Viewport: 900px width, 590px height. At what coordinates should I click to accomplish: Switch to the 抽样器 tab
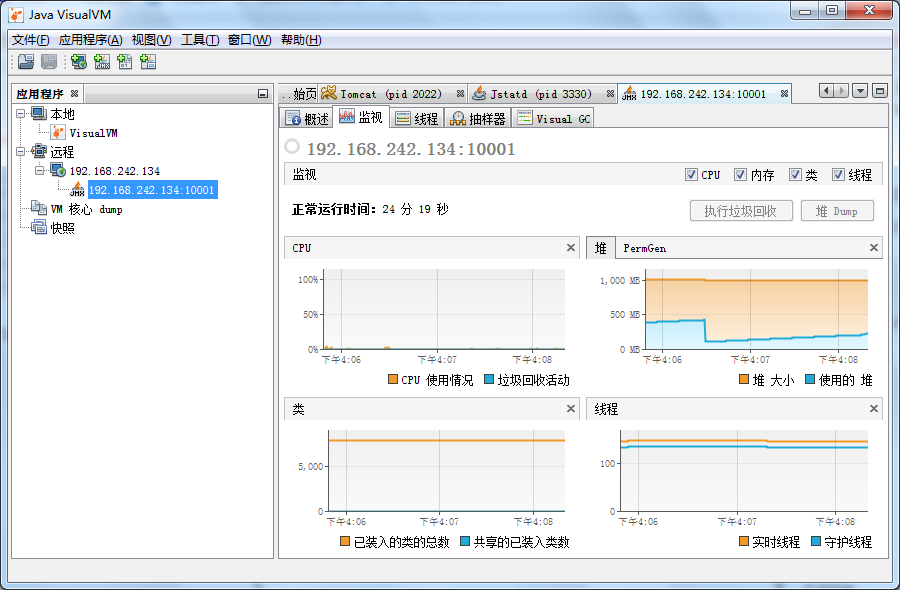[x=478, y=118]
